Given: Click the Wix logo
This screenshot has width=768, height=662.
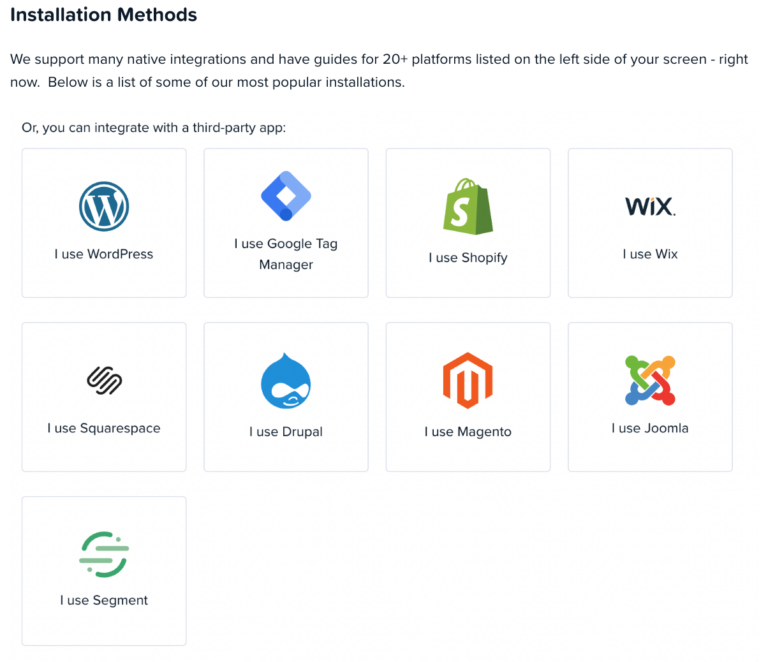Looking at the screenshot, I should point(650,207).
